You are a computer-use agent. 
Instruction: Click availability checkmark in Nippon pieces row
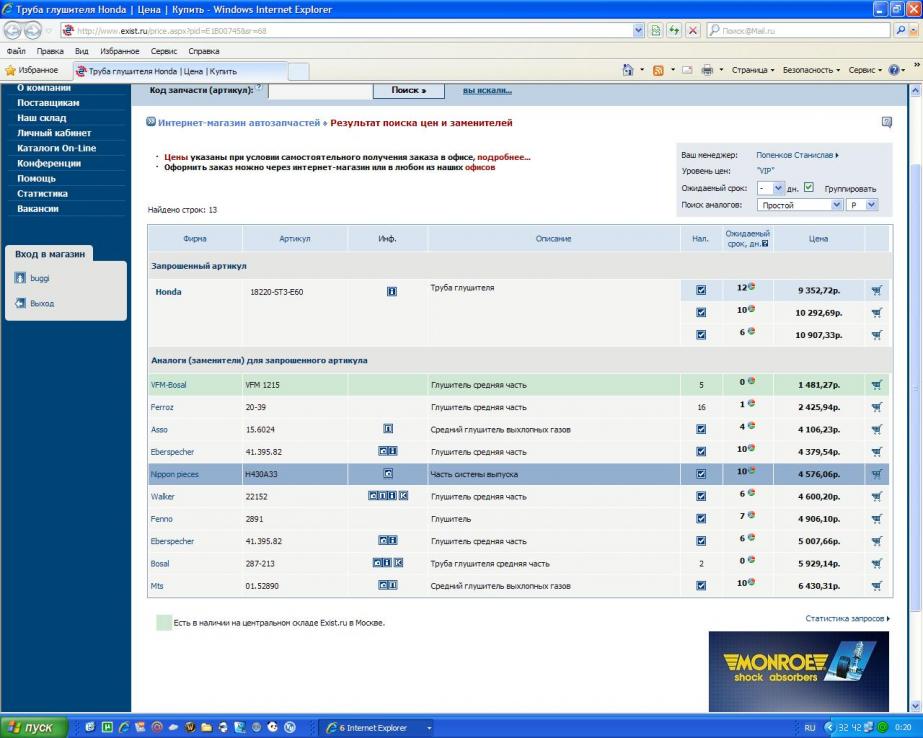coord(700,474)
